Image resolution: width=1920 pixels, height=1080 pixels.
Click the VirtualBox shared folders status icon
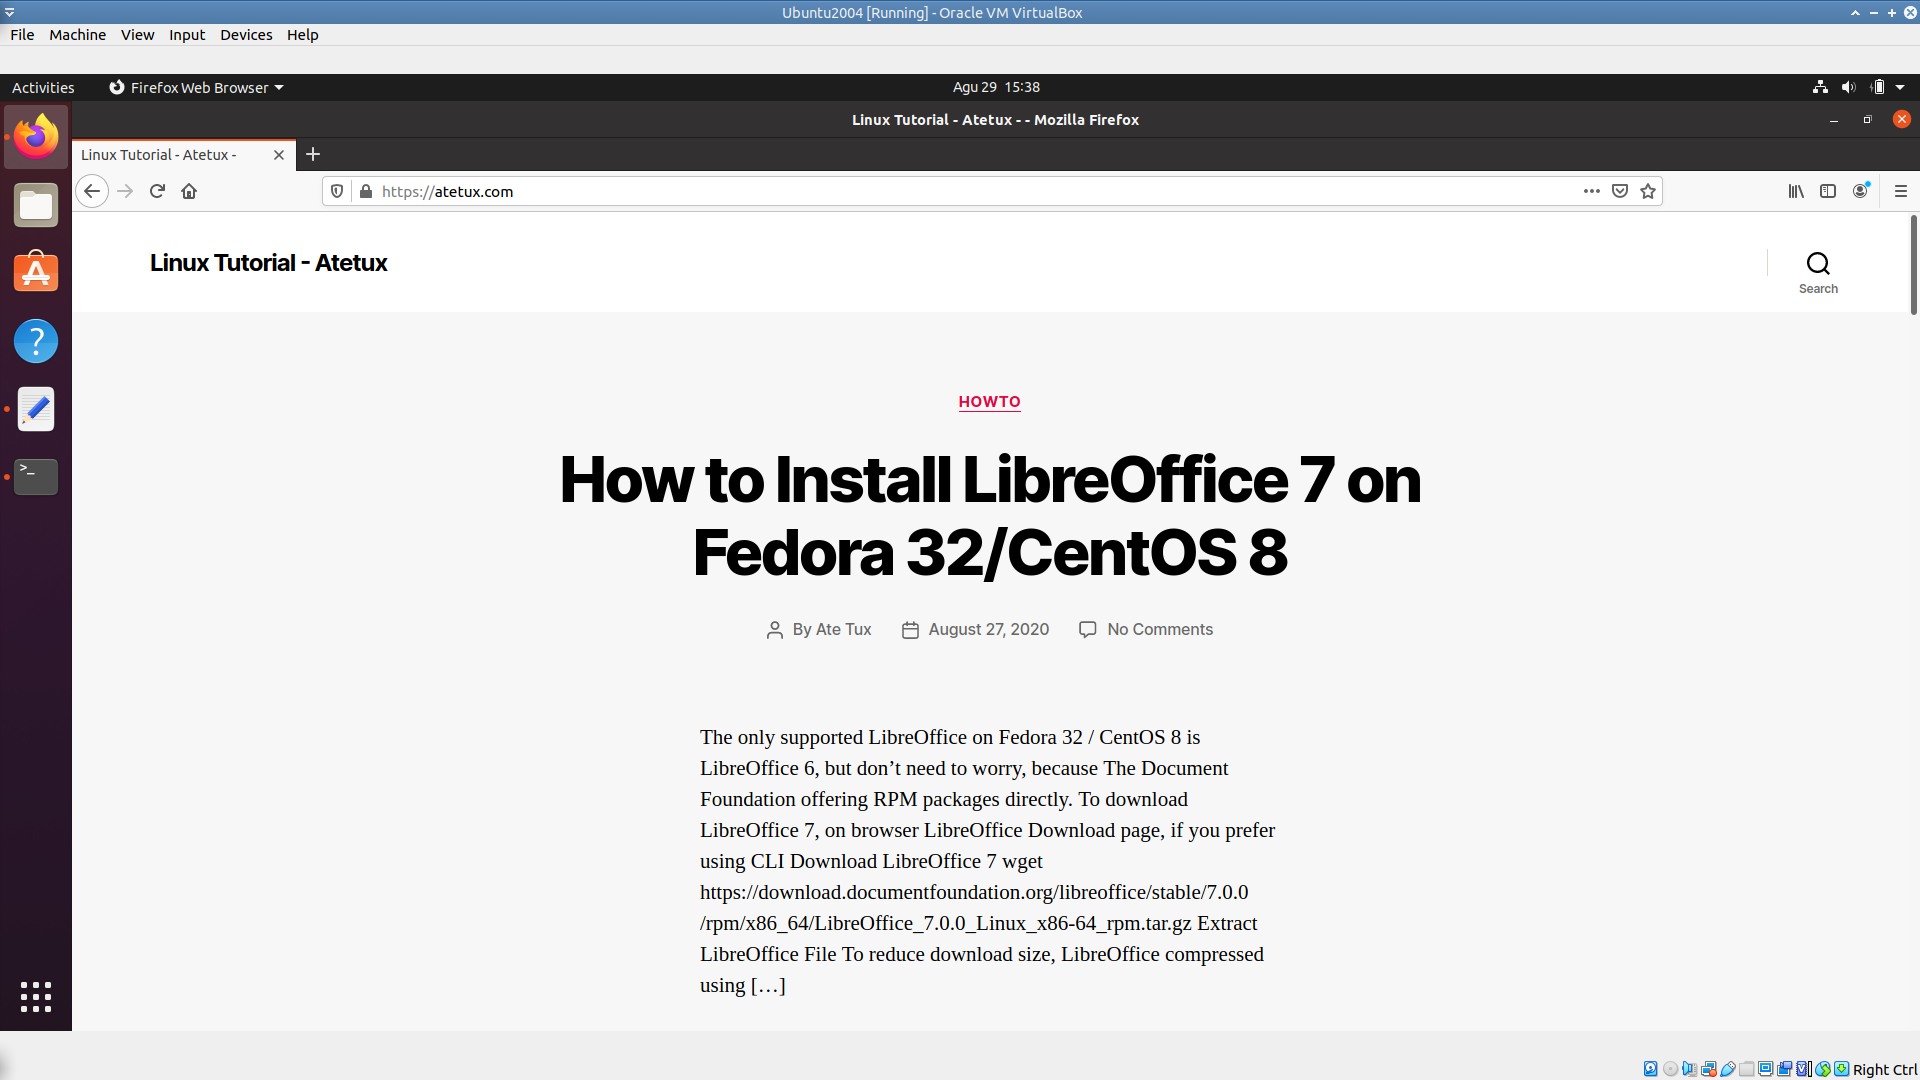click(x=1747, y=1069)
